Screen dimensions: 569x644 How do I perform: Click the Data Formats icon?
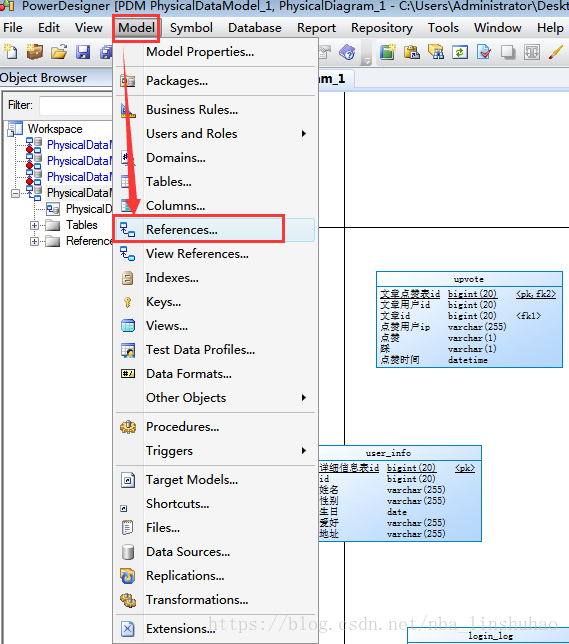coord(128,374)
